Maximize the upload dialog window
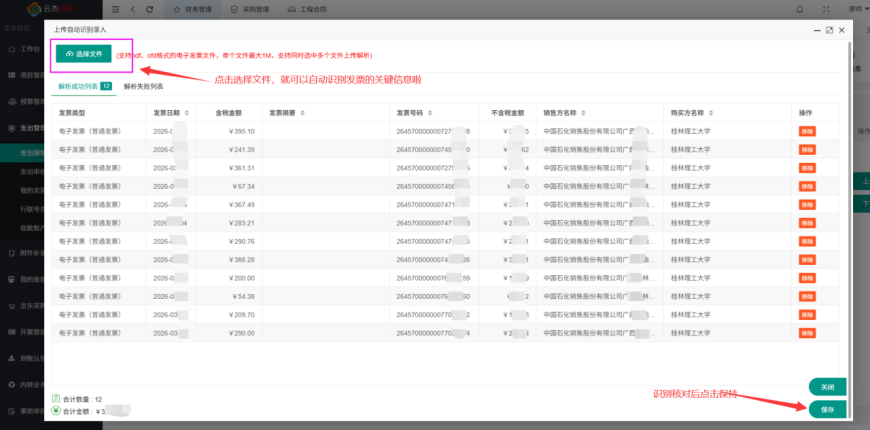 [x=829, y=30]
